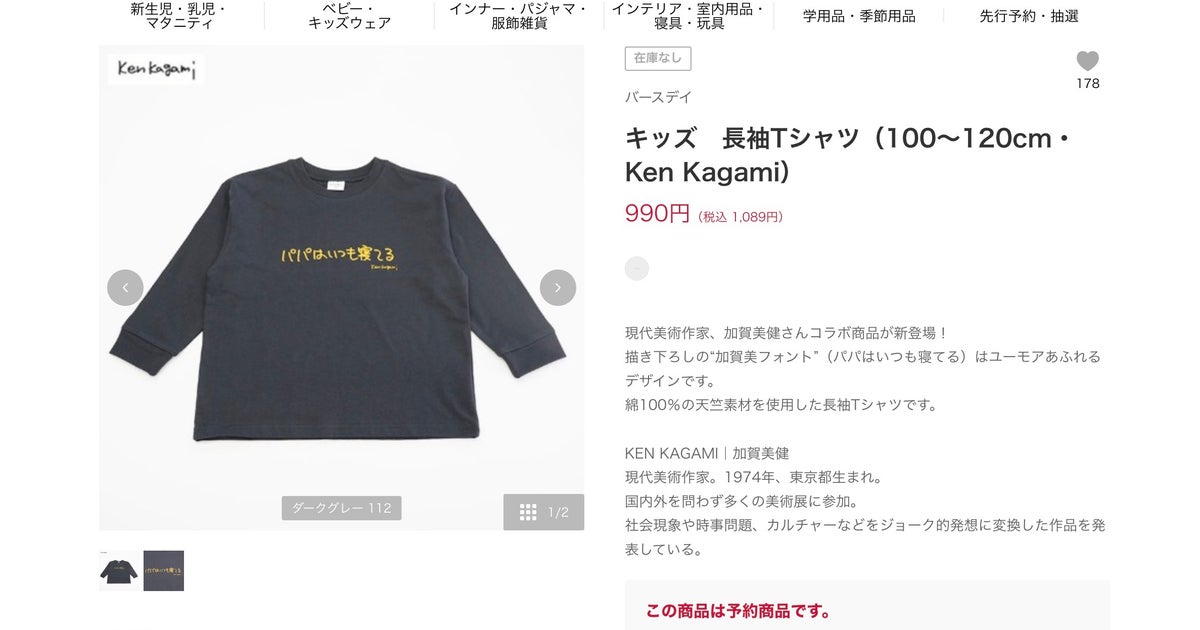Click the Ken Kagami brand logo
Viewport: 1200px width, 630px height.
point(156,69)
